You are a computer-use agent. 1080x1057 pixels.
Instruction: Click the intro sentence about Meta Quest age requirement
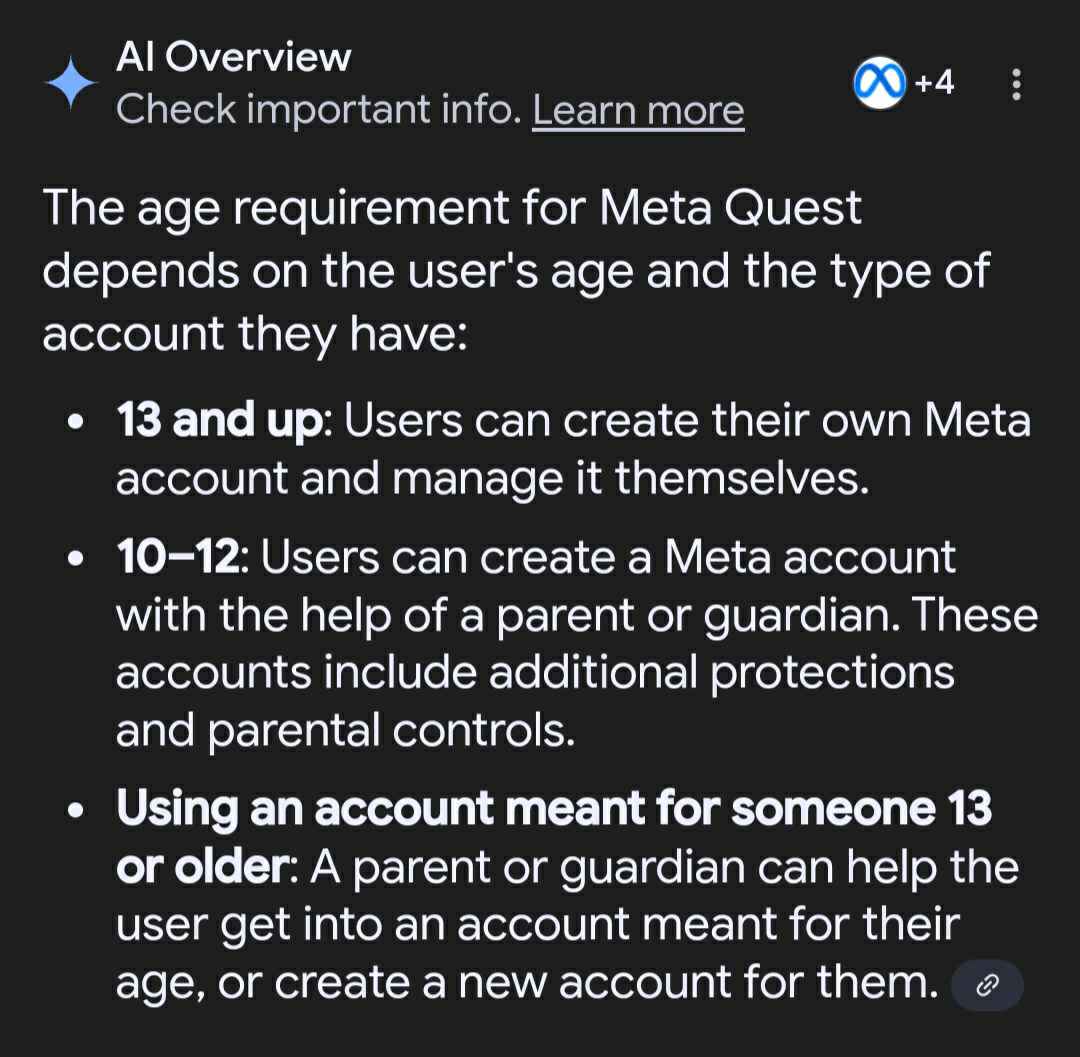(x=517, y=270)
